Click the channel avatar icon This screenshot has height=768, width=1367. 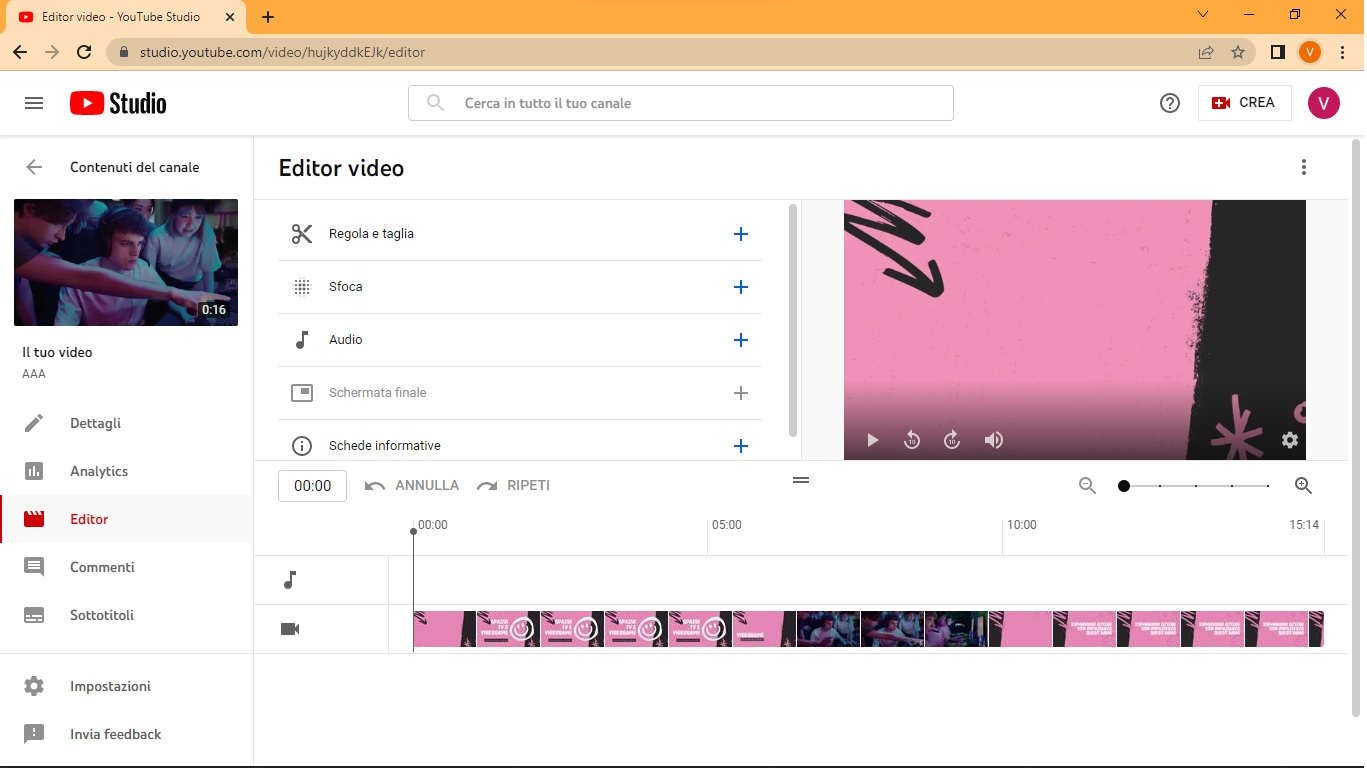coord(1323,102)
